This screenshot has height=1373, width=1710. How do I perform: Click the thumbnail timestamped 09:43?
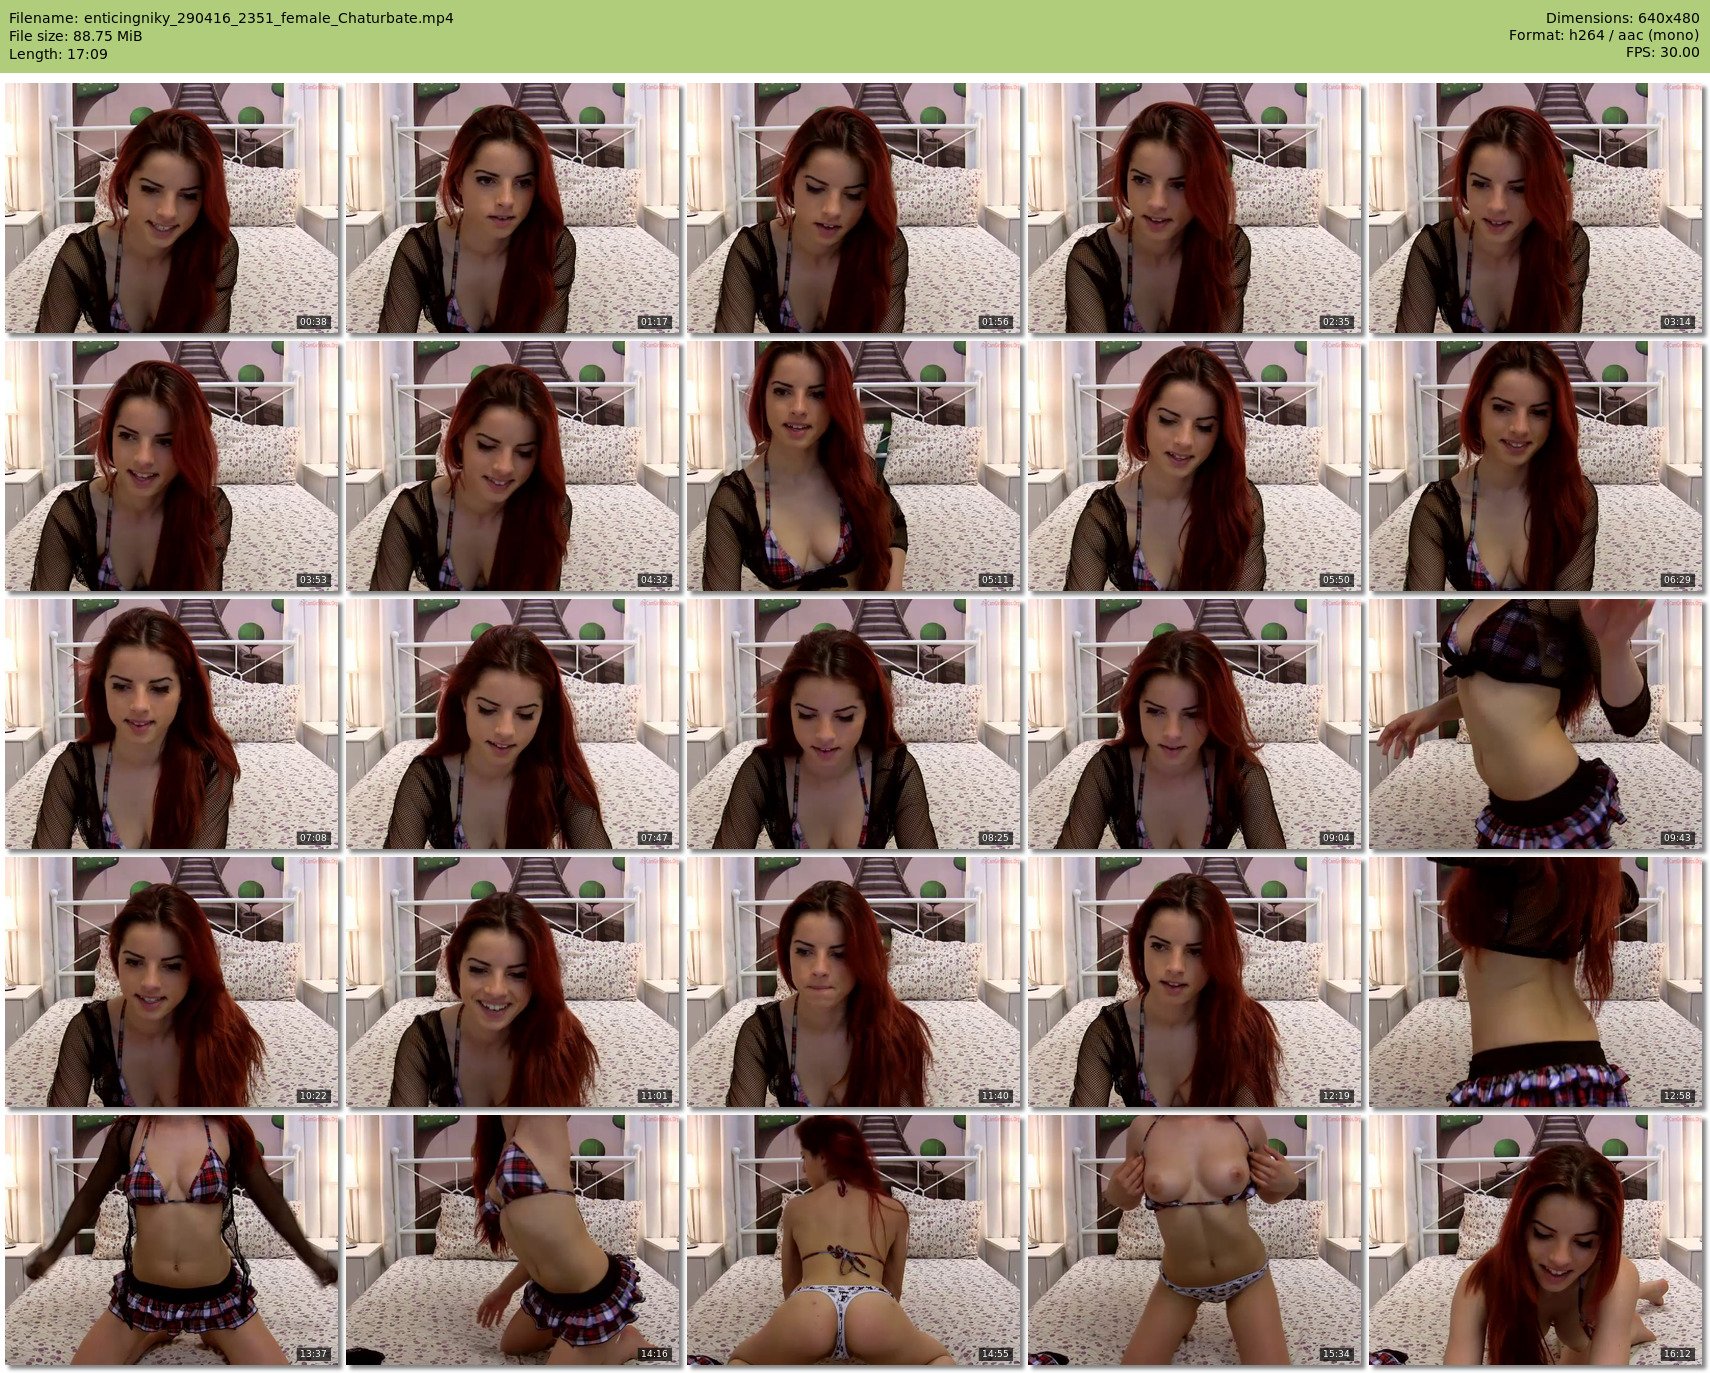(1535, 724)
